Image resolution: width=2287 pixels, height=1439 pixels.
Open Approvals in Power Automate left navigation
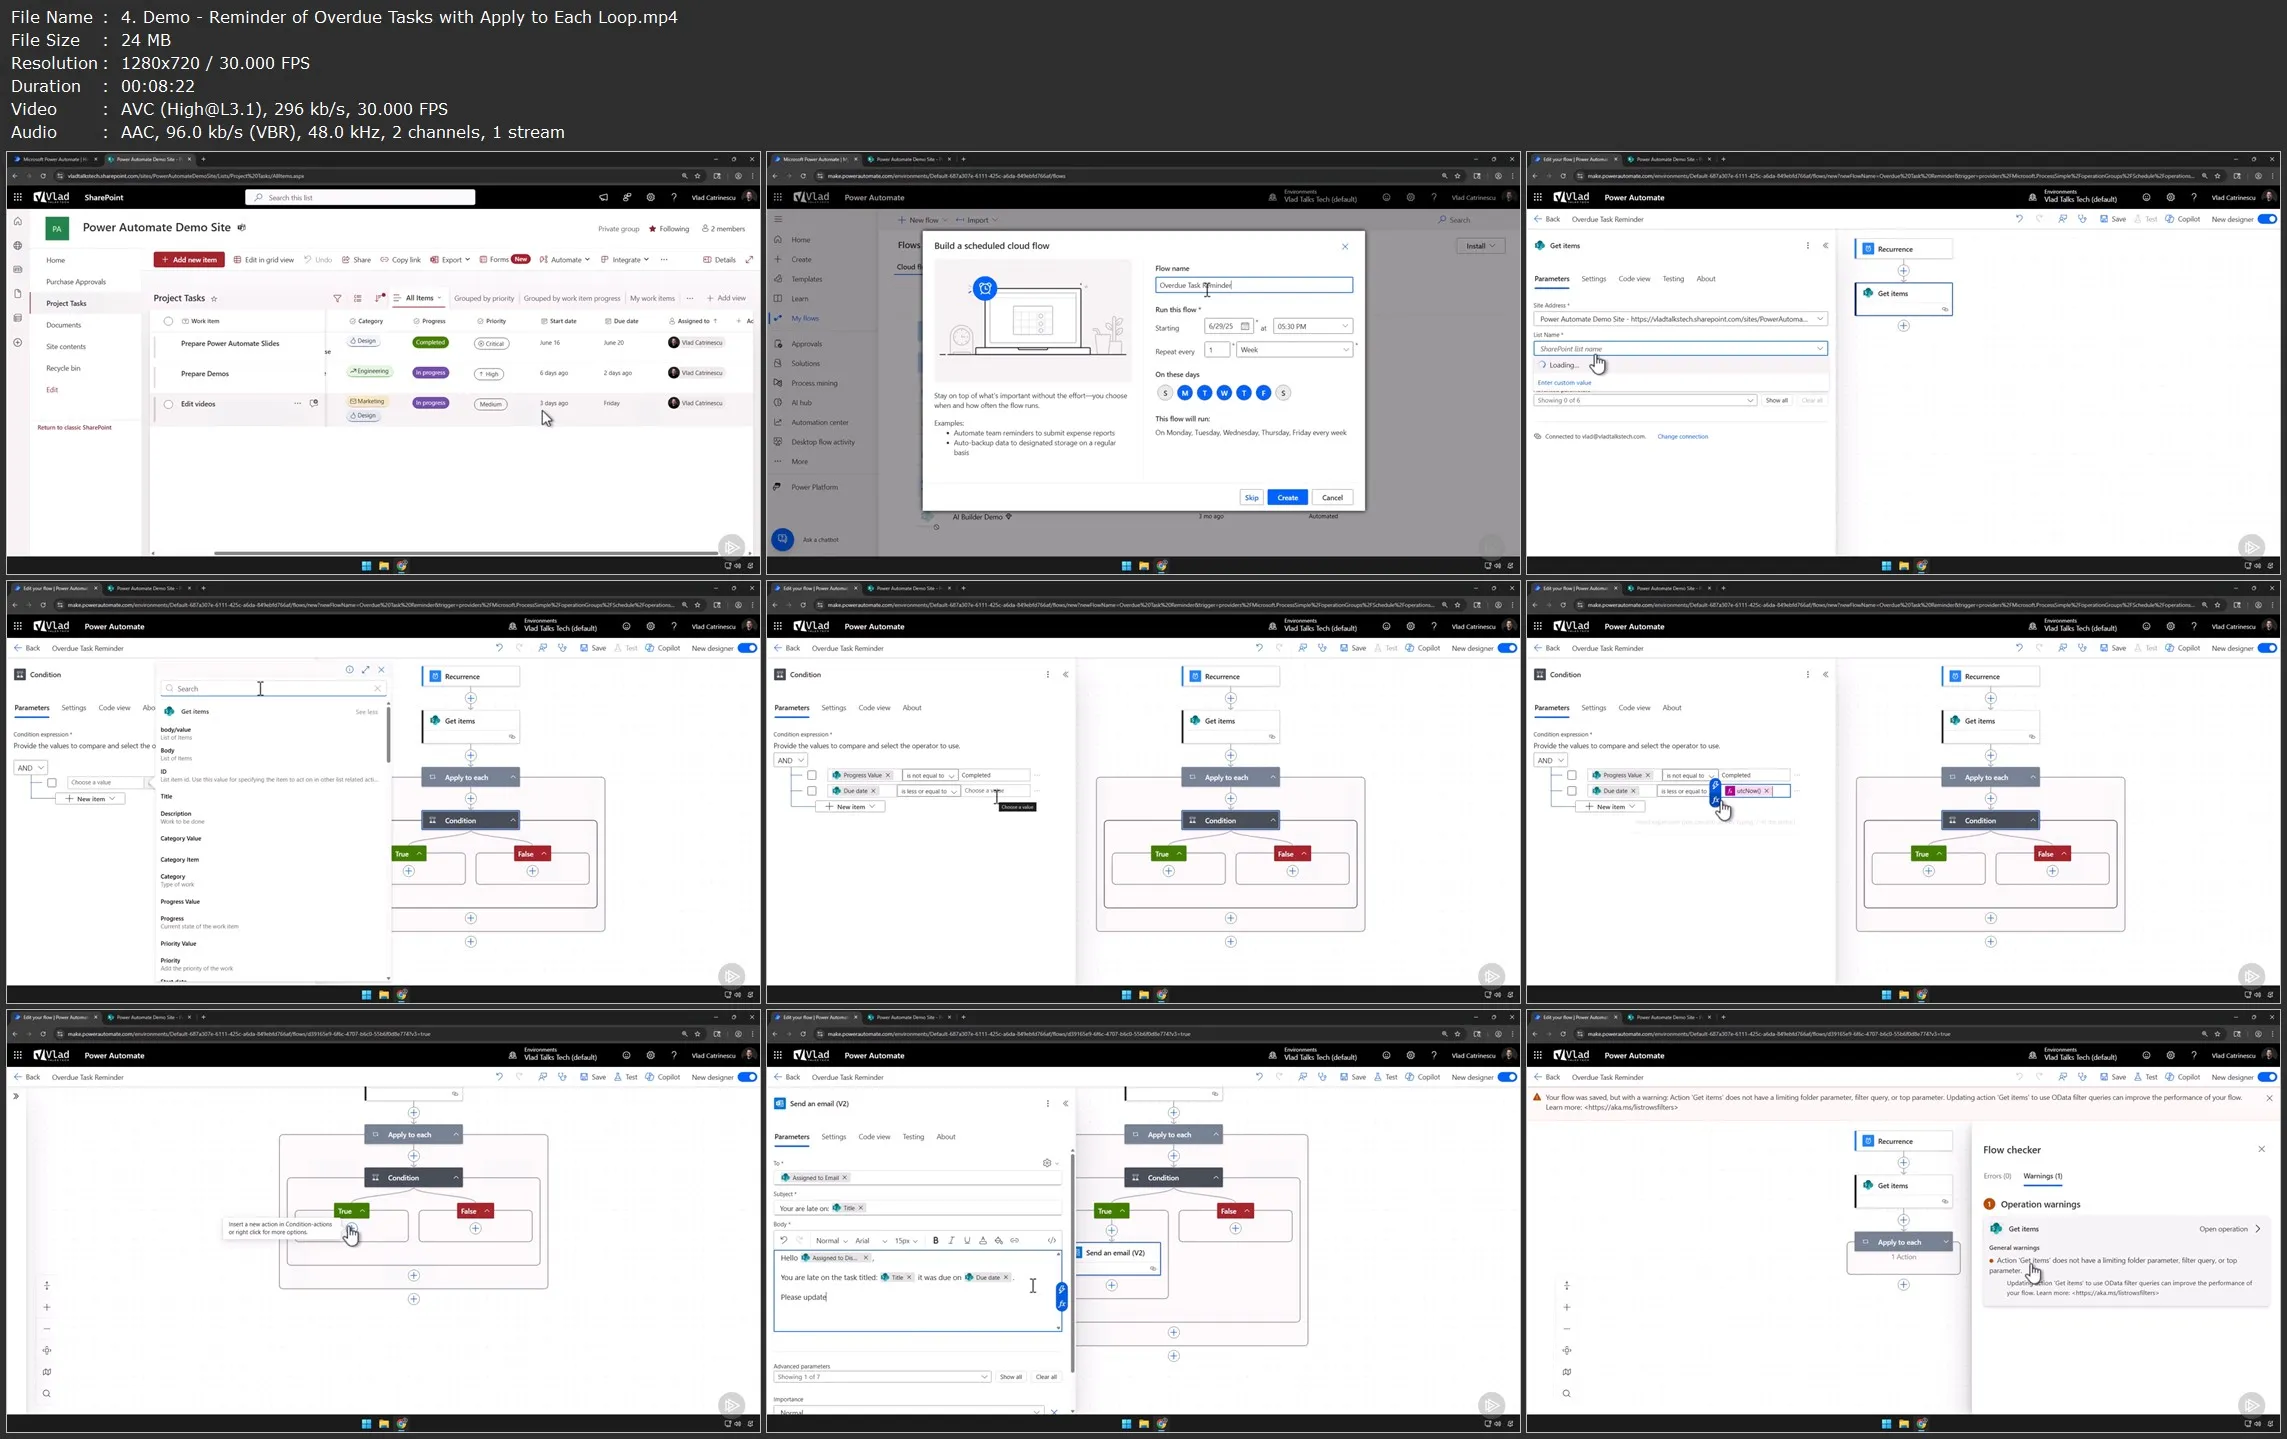click(806, 344)
